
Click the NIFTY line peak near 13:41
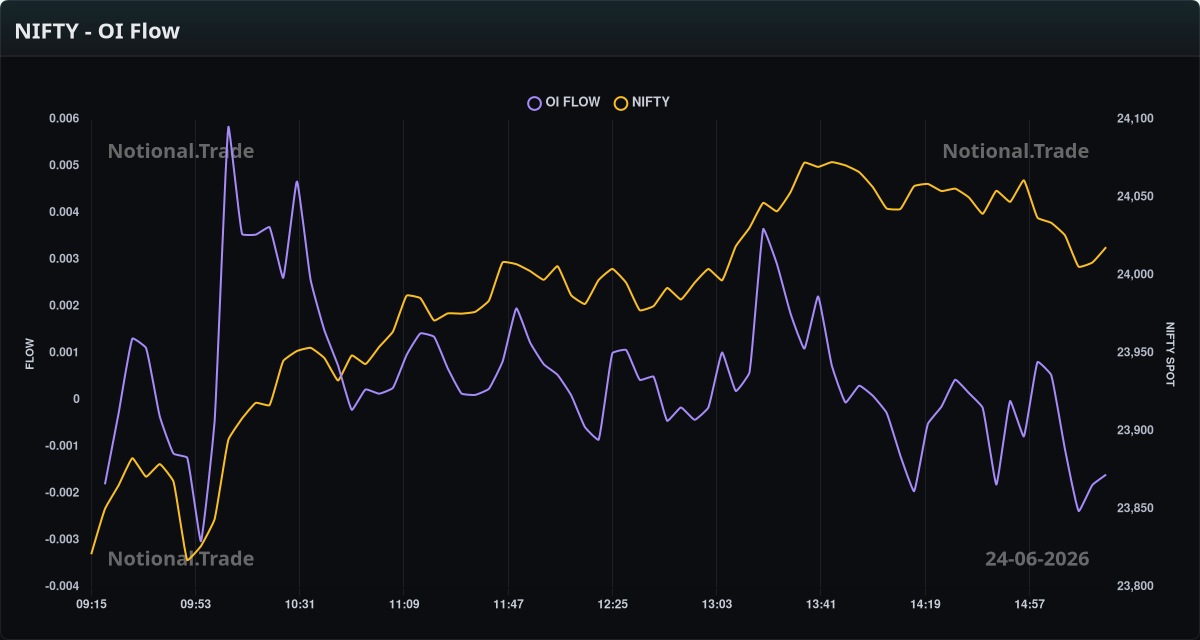[x=832, y=162]
